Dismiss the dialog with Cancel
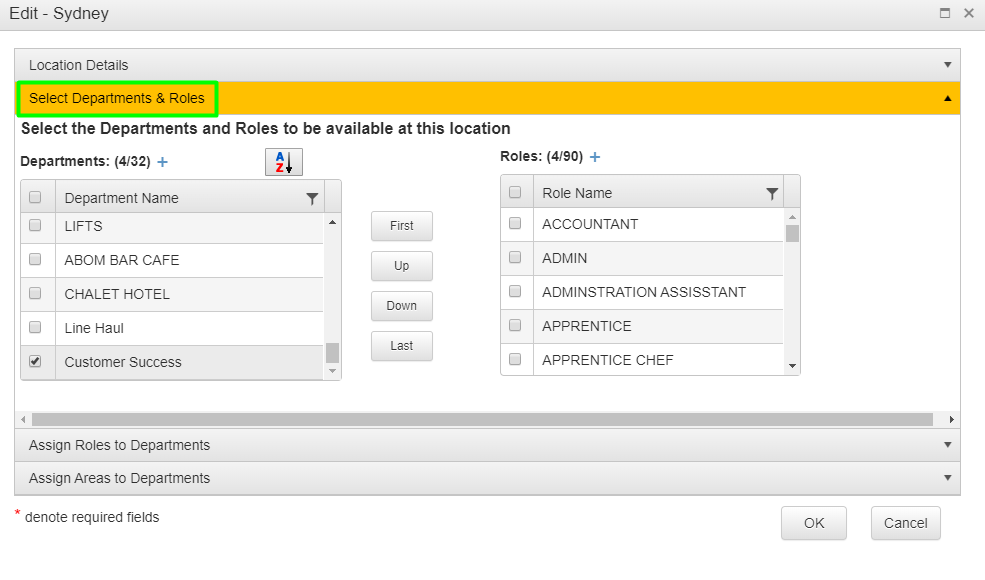The height and width of the screenshot is (580, 985). tap(905, 522)
